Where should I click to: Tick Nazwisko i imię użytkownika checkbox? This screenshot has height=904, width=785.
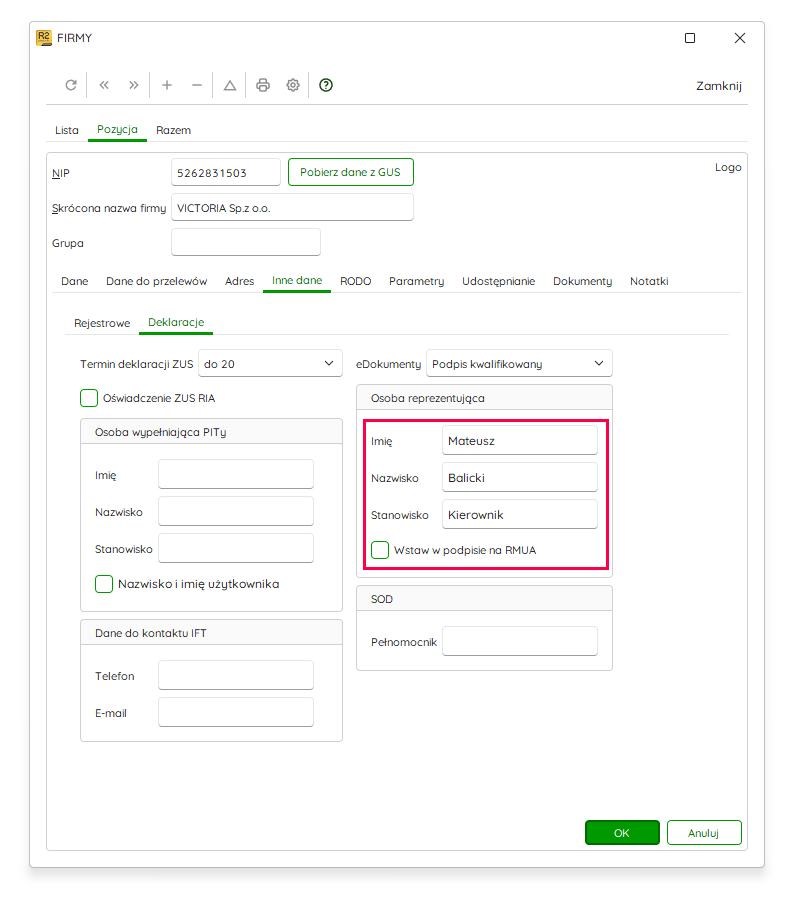click(x=104, y=584)
